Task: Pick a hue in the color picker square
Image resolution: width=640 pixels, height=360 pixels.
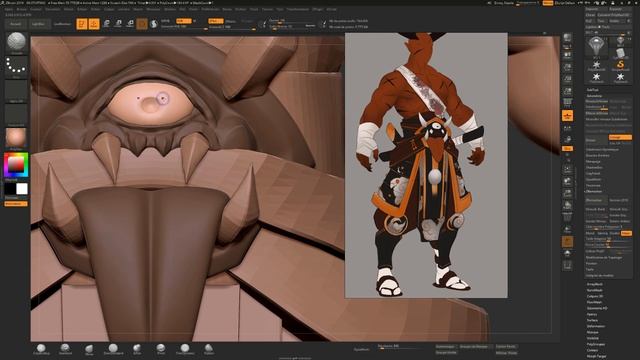Action: pos(16,165)
